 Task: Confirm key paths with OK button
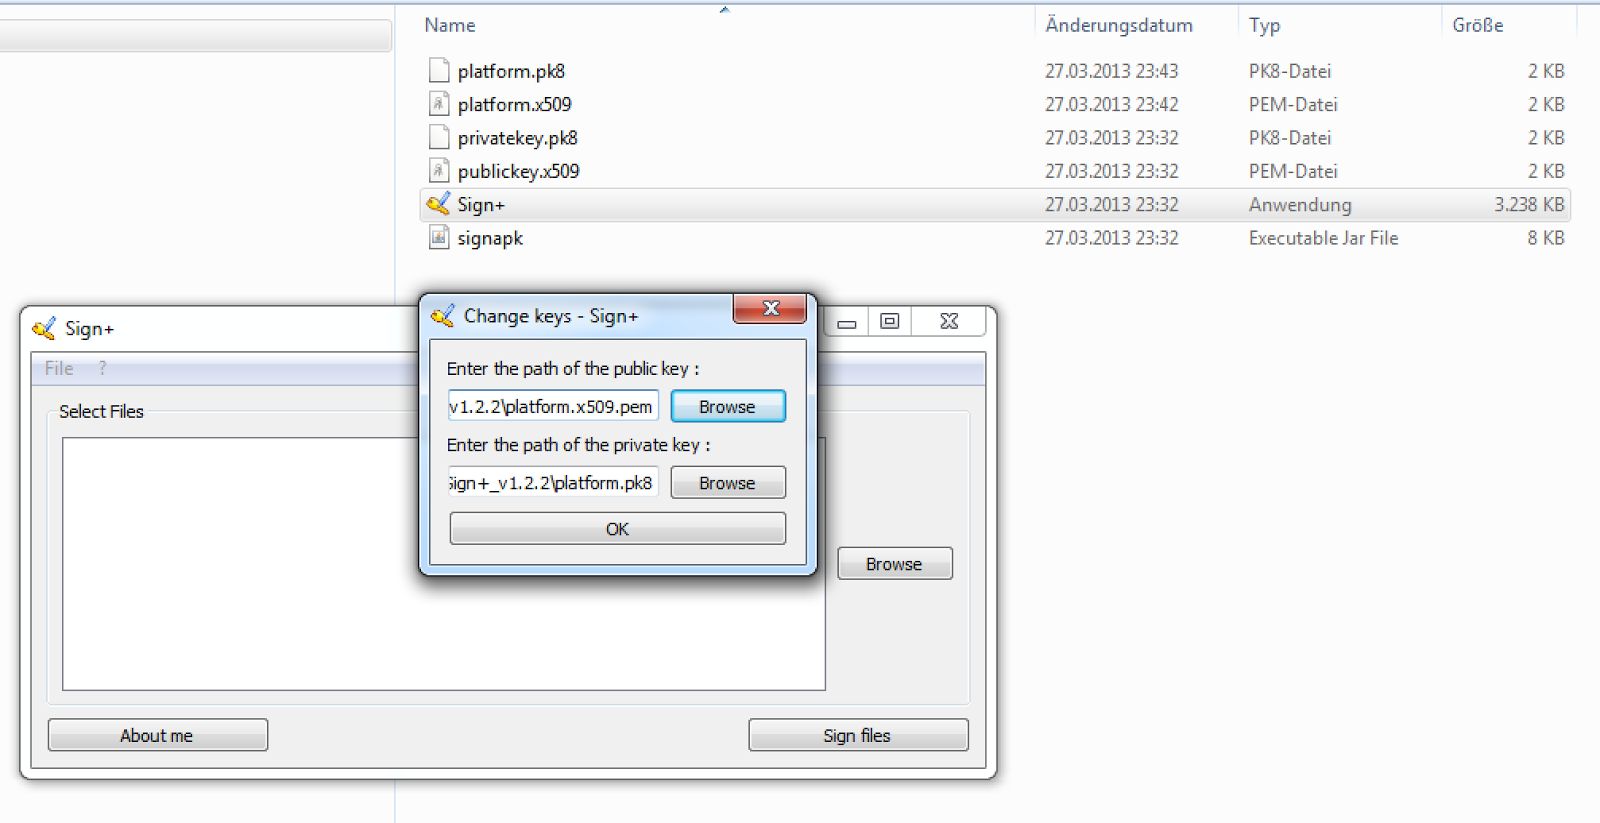617,529
